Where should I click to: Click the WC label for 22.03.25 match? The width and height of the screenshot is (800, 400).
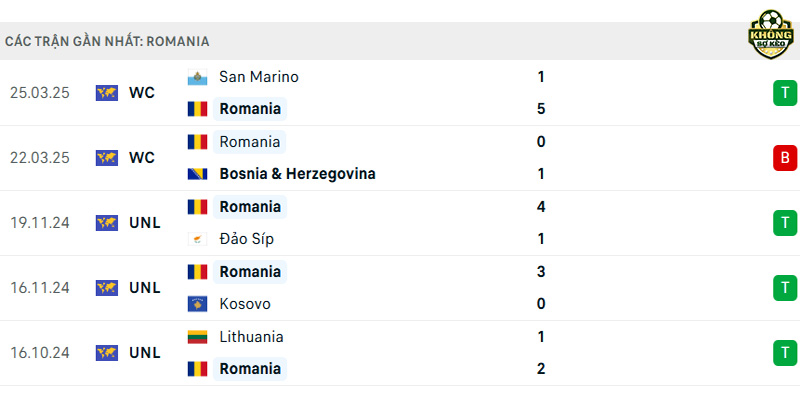[142, 158]
